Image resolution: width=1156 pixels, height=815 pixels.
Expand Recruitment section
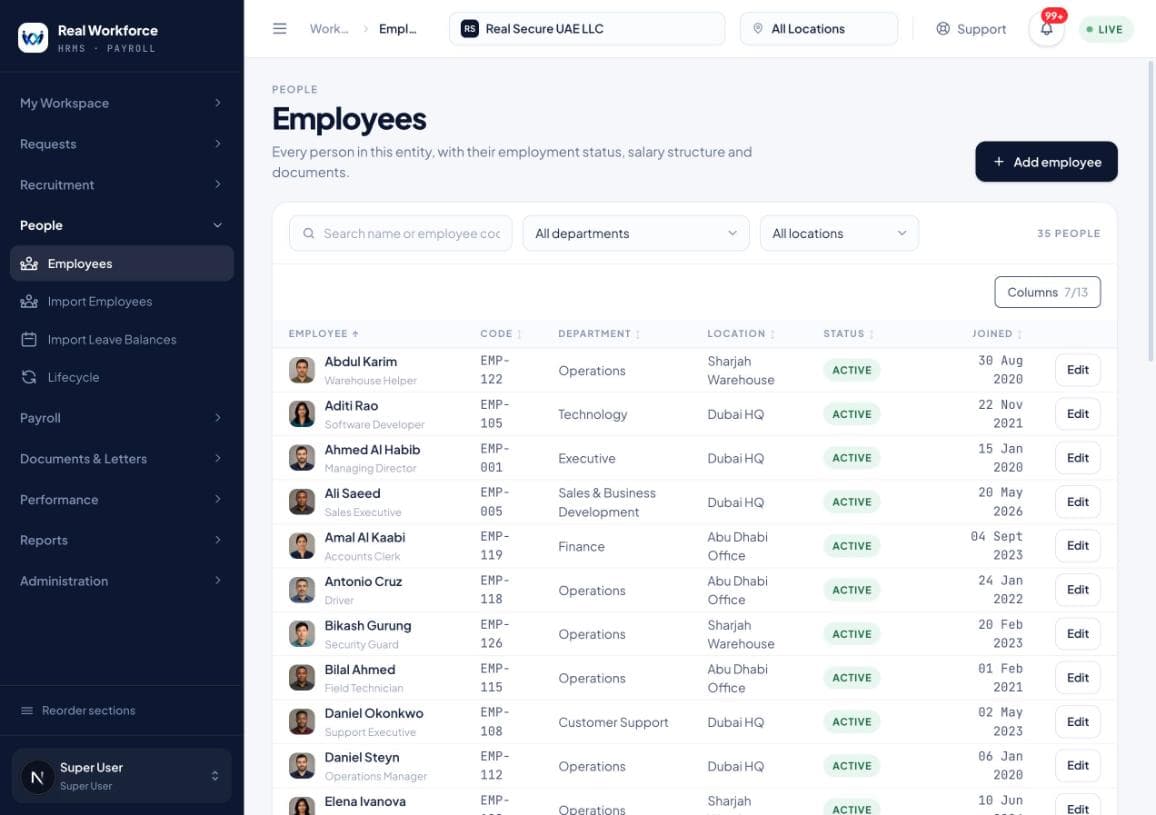[x=122, y=184]
